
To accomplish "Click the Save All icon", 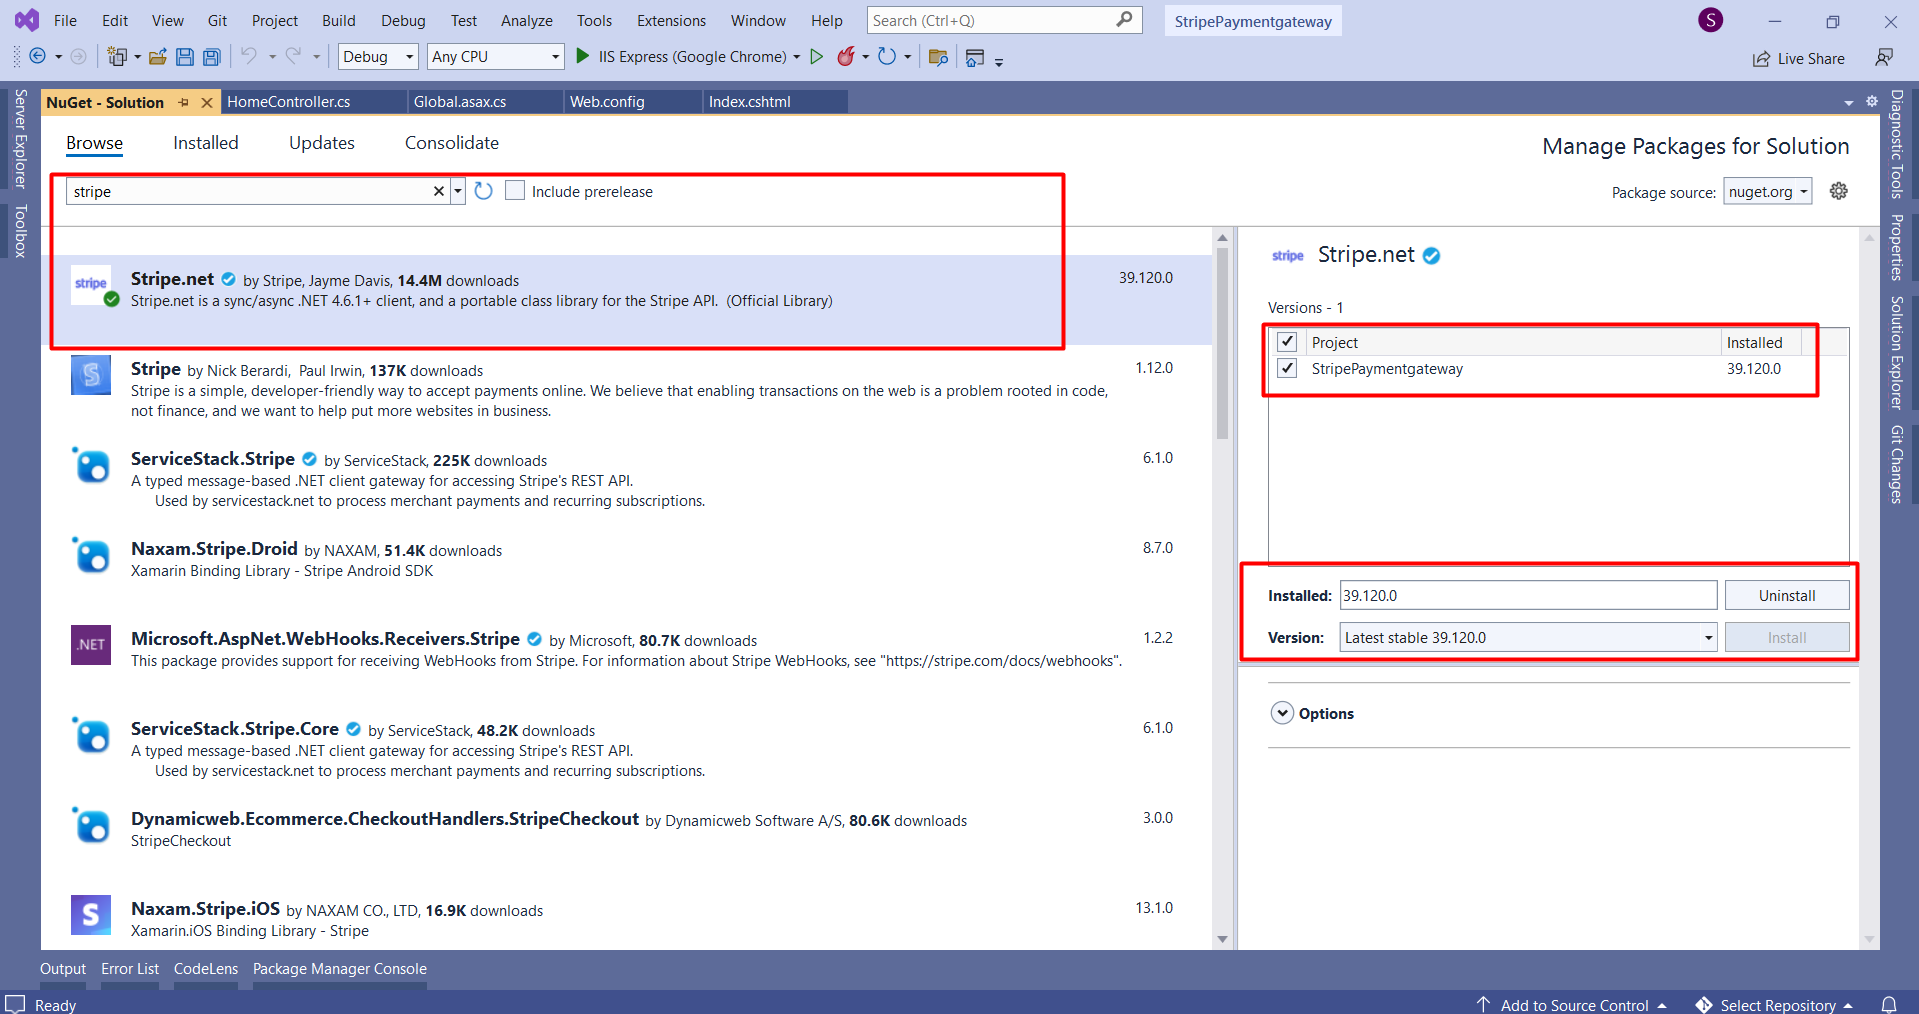I will click(212, 57).
